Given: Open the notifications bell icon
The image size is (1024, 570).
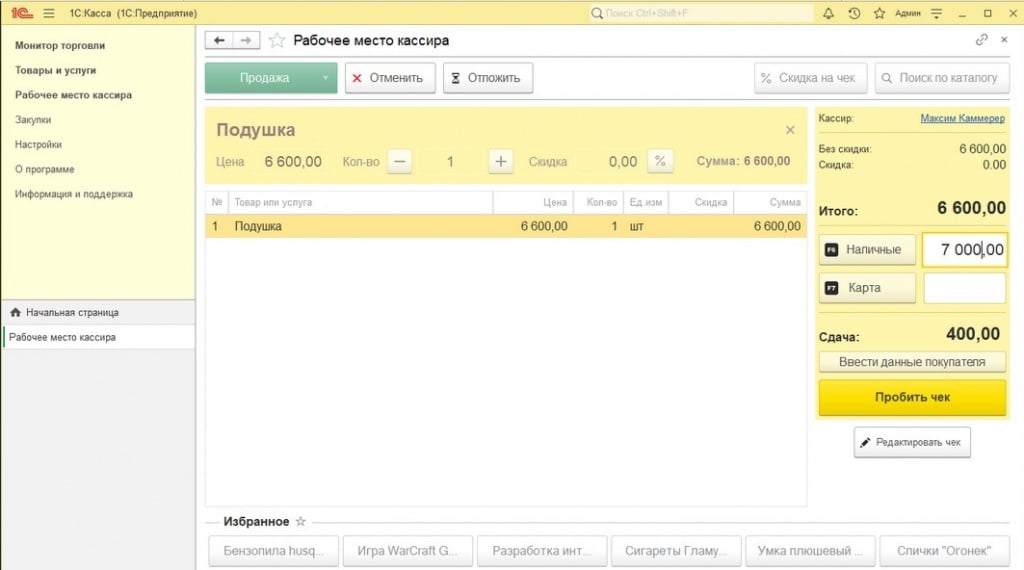Looking at the screenshot, I should [x=828, y=13].
